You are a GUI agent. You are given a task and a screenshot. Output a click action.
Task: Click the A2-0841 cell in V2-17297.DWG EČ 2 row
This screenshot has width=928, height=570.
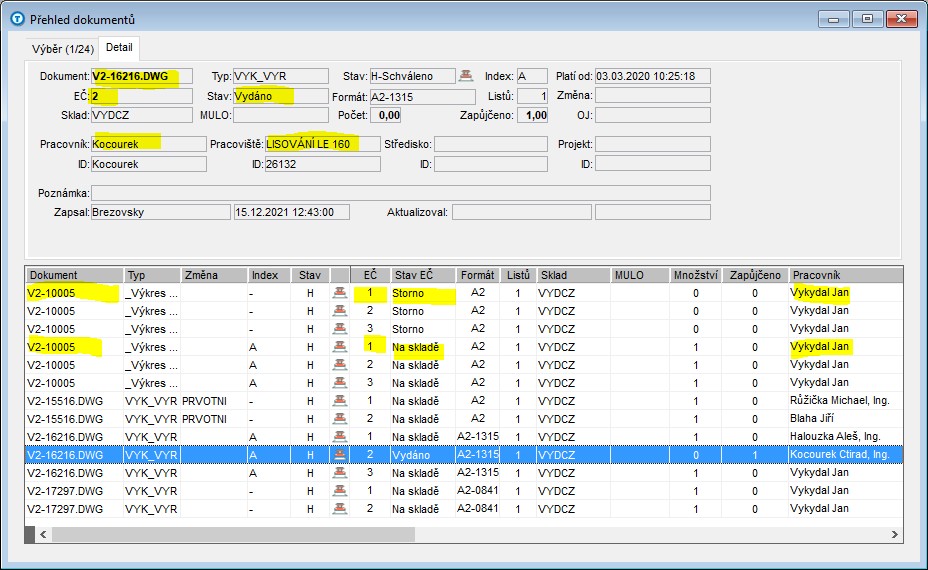click(x=478, y=508)
